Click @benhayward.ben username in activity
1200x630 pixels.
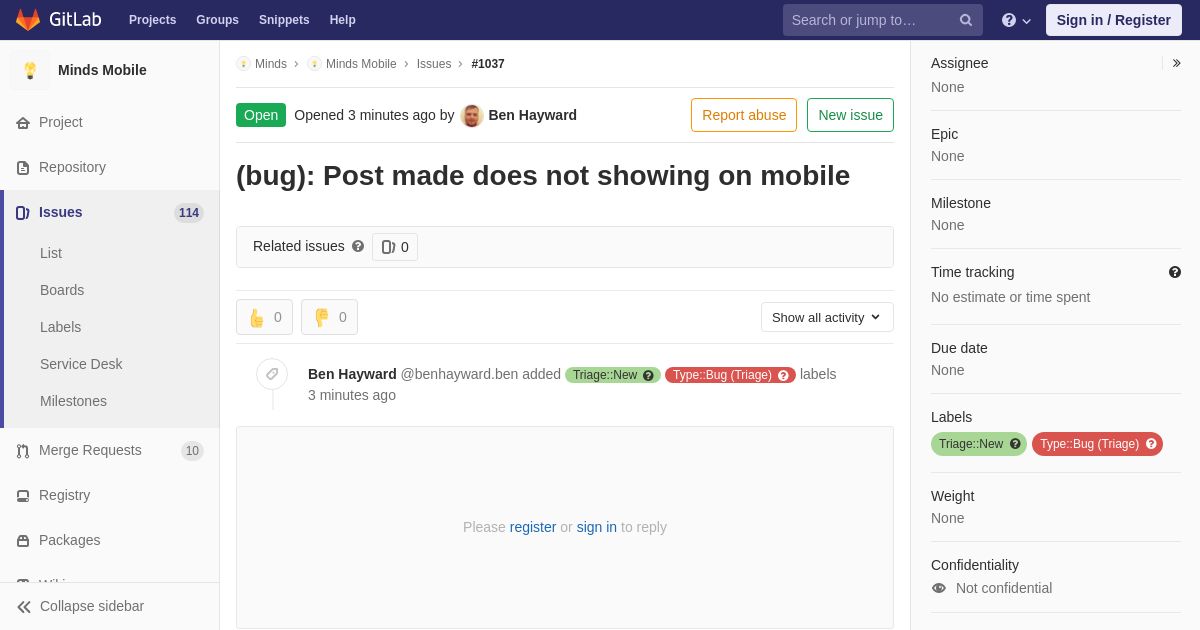point(459,374)
